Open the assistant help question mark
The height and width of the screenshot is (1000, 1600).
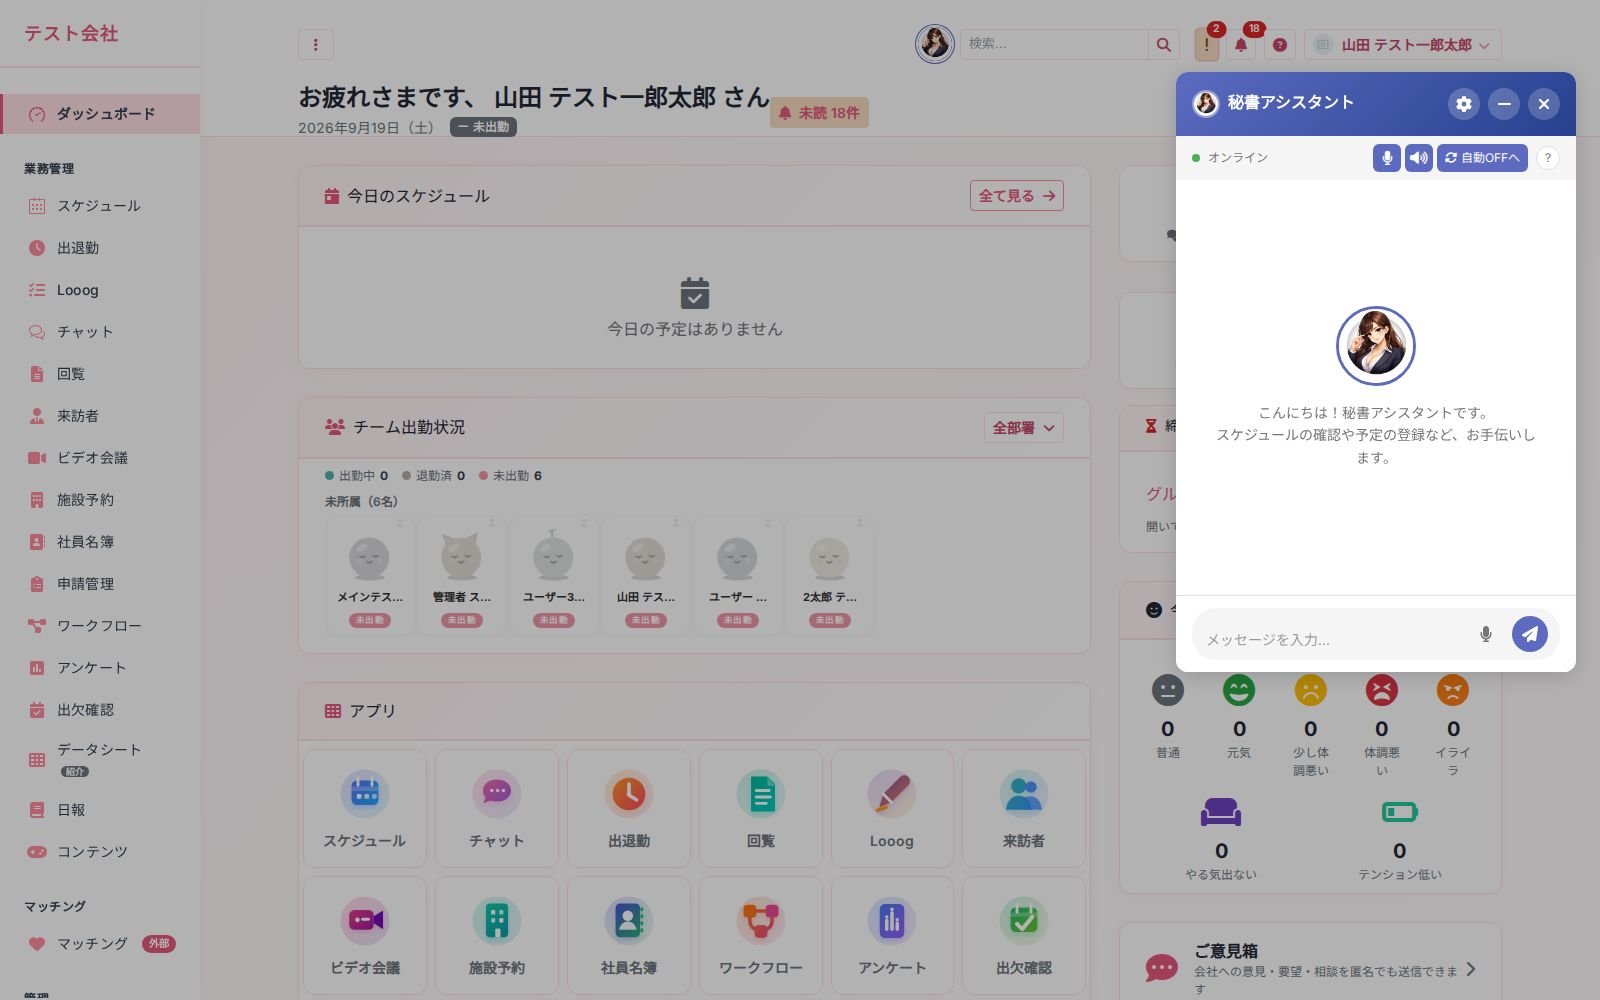tap(1547, 158)
